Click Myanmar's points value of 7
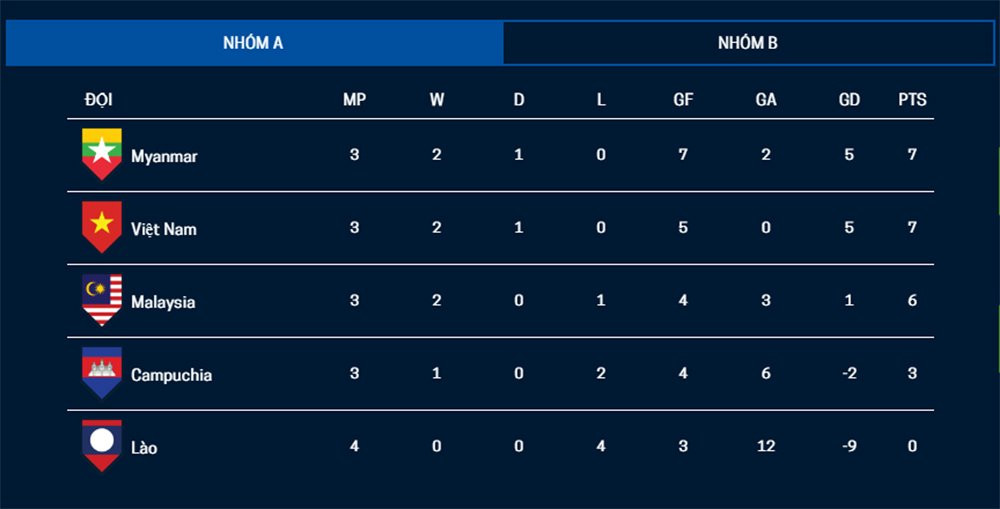Image resolution: width=1000 pixels, height=509 pixels. click(912, 155)
